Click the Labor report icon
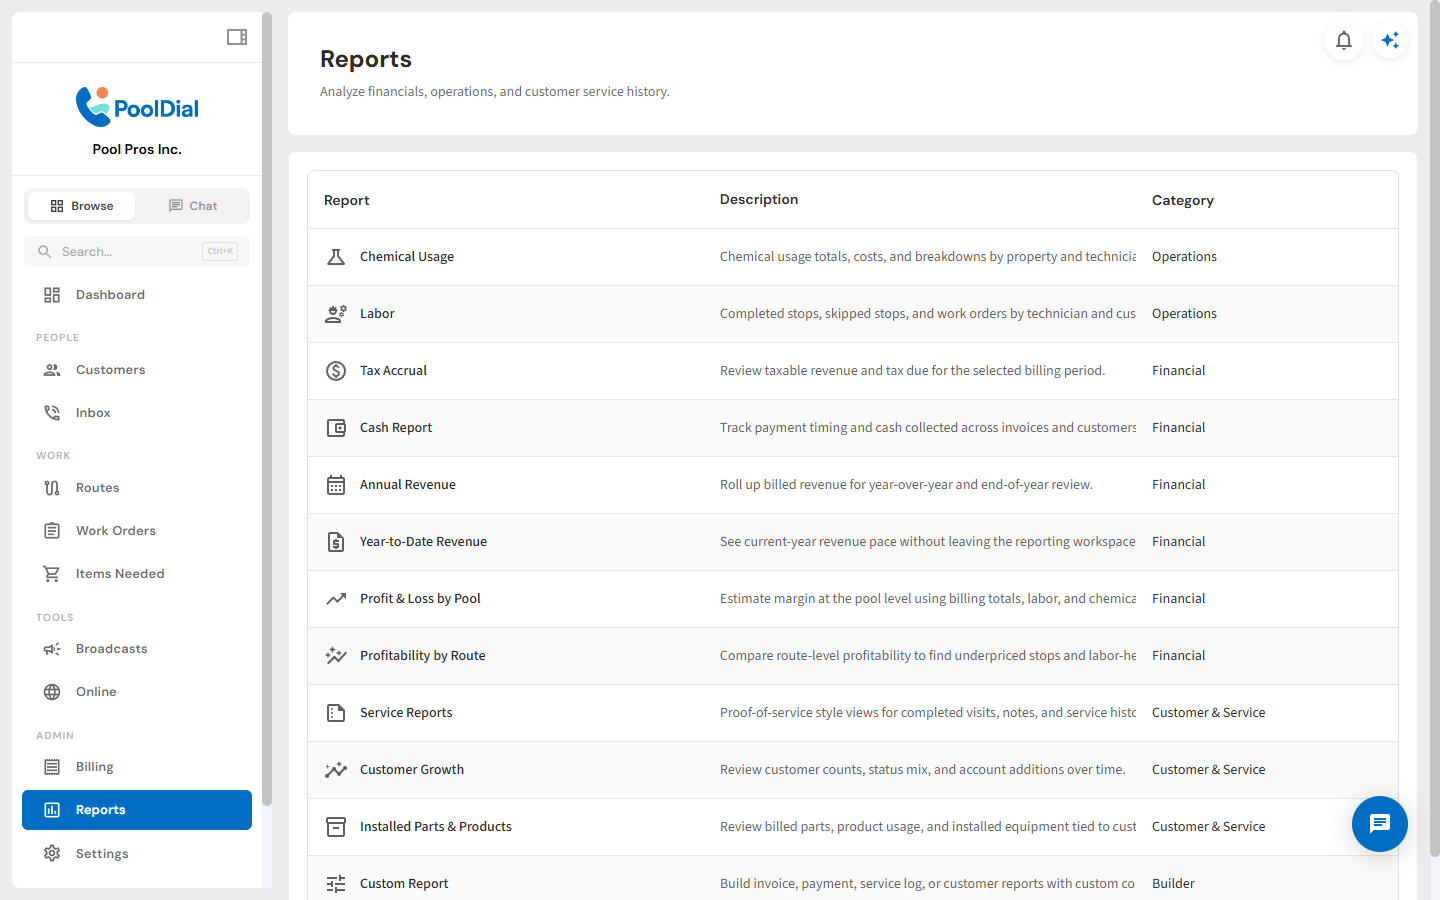Screen dimensions: 1440x900 336,314
